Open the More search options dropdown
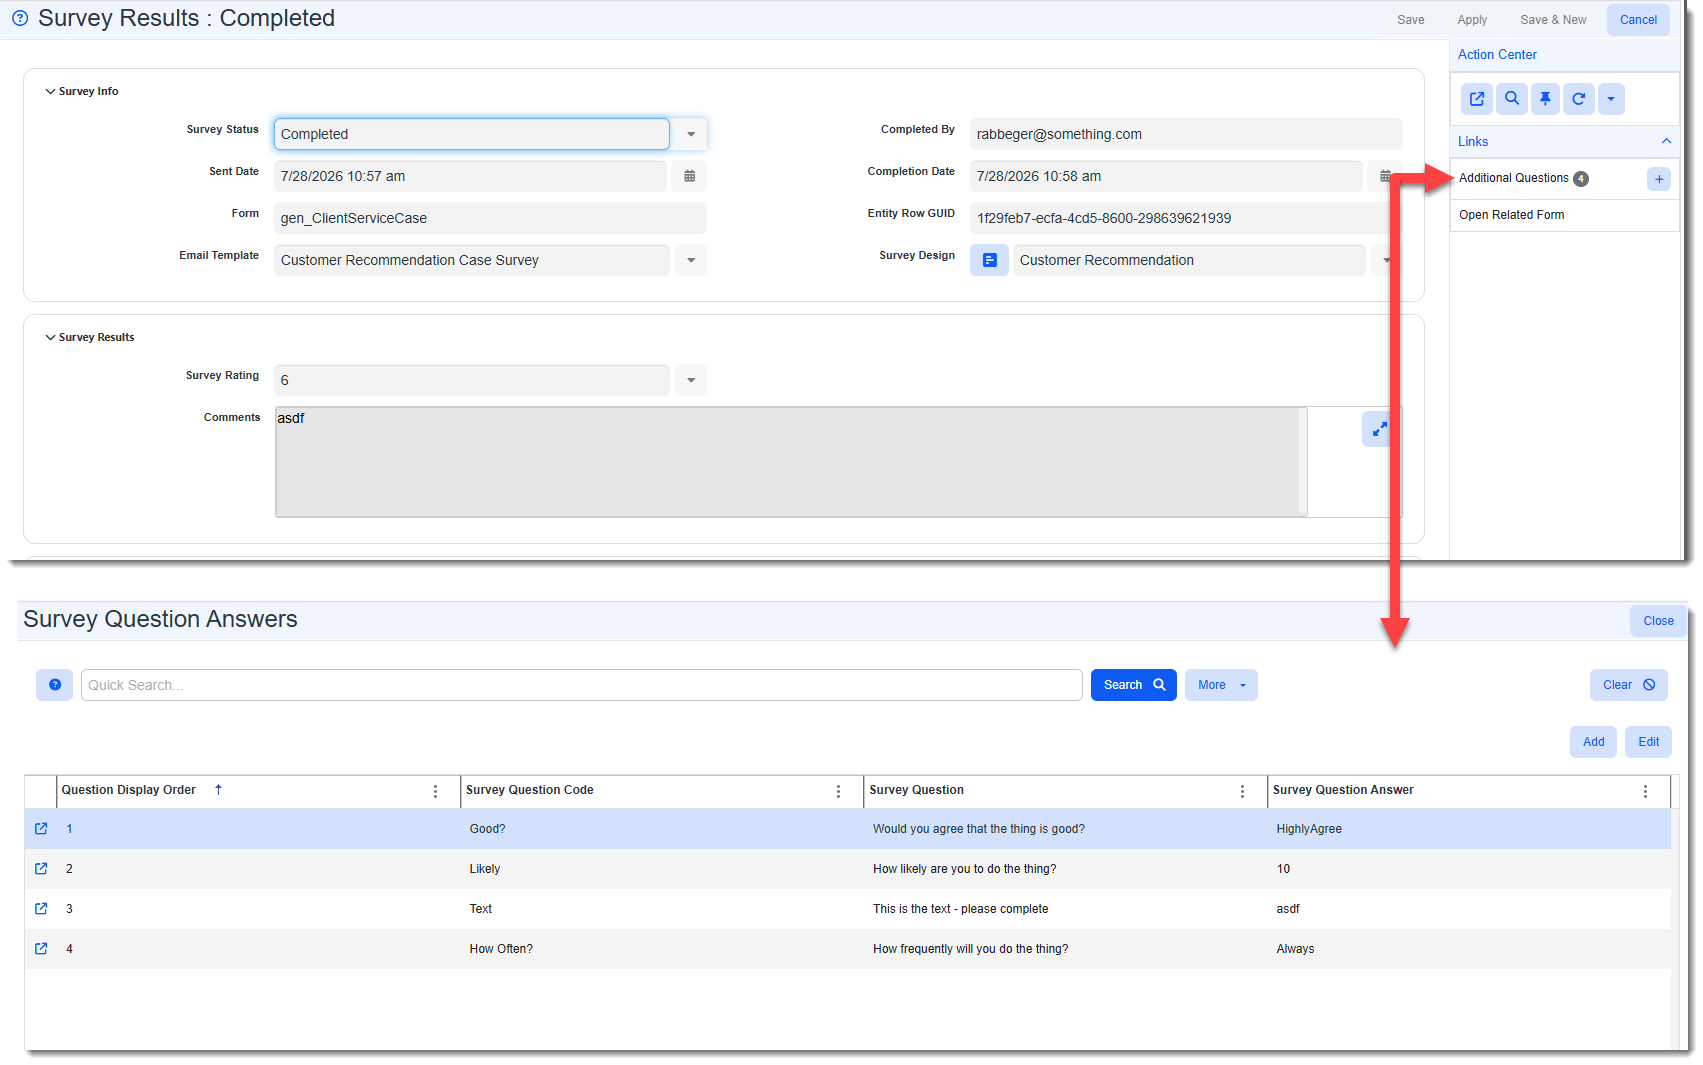Viewport: 1703px width, 1065px height. 1221,685
